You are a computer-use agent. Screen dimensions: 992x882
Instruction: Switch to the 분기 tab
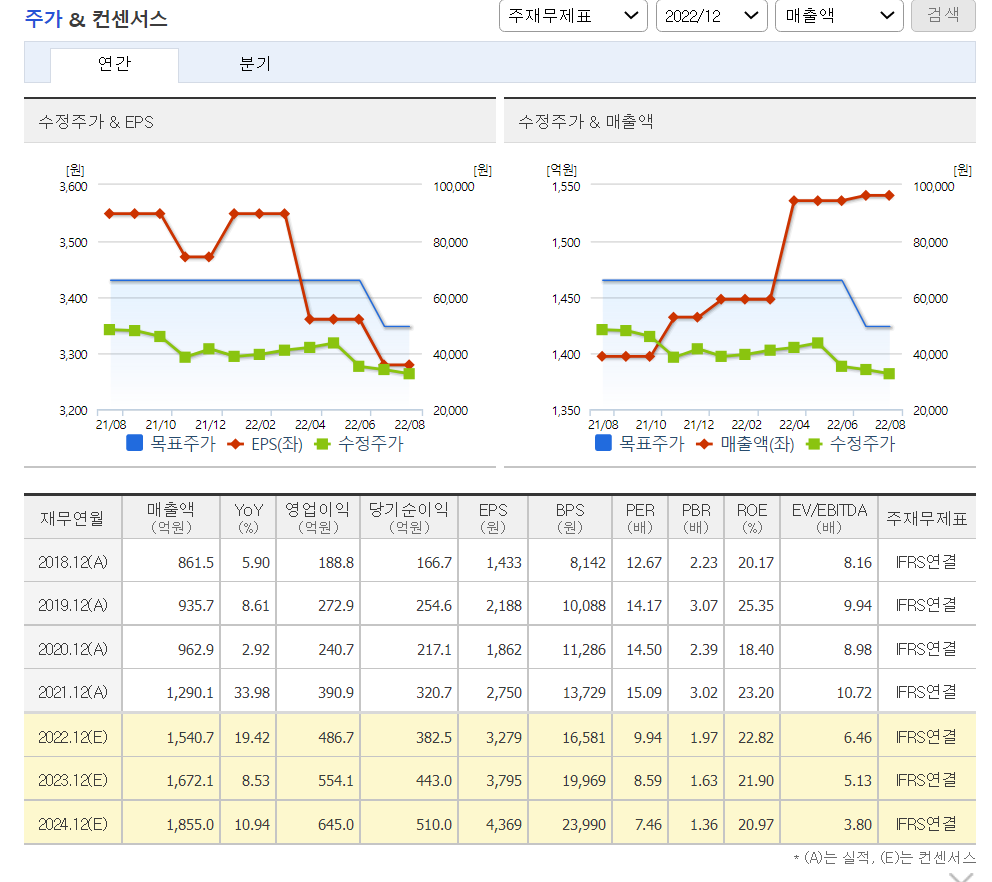[x=256, y=65]
